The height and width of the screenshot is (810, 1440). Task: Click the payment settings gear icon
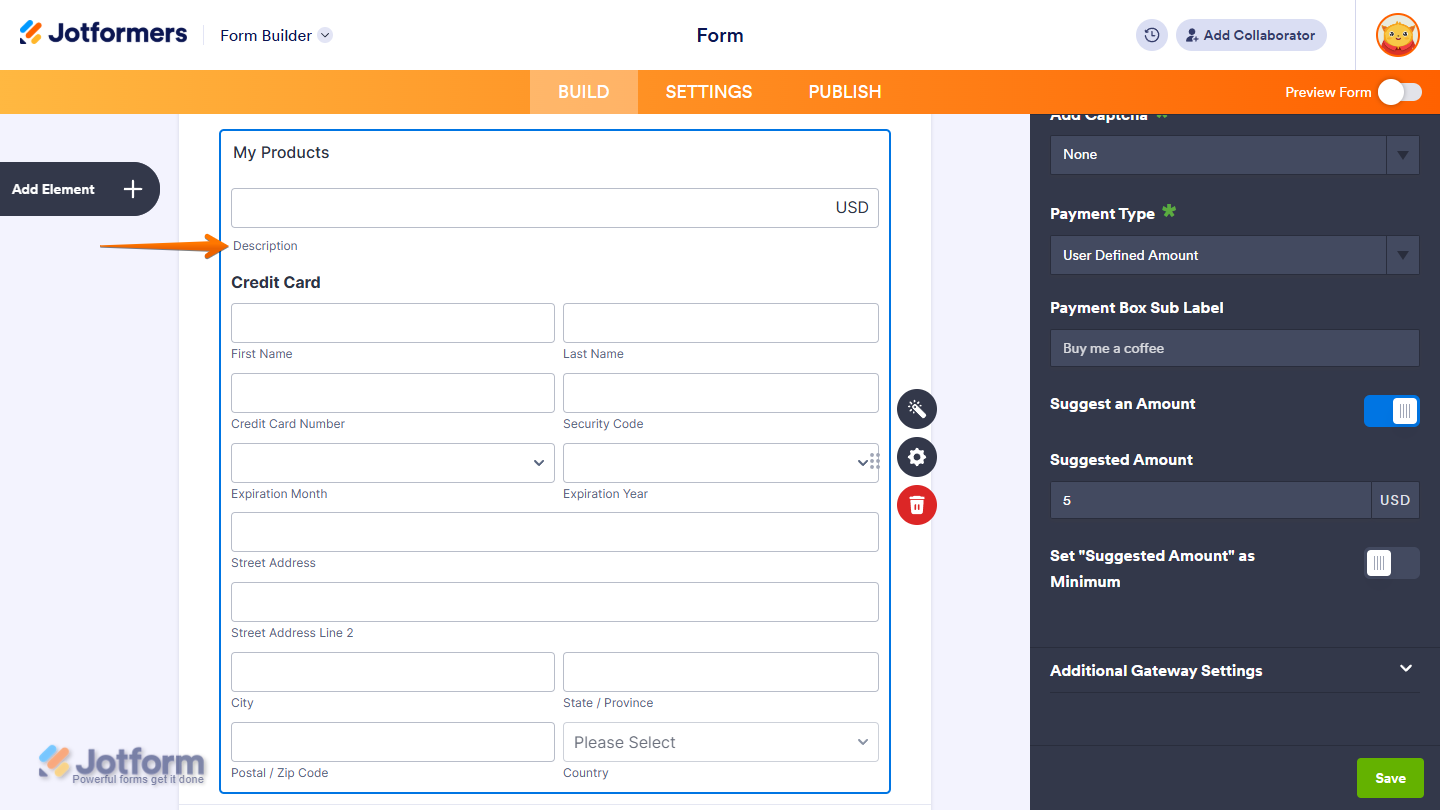(x=916, y=457)
